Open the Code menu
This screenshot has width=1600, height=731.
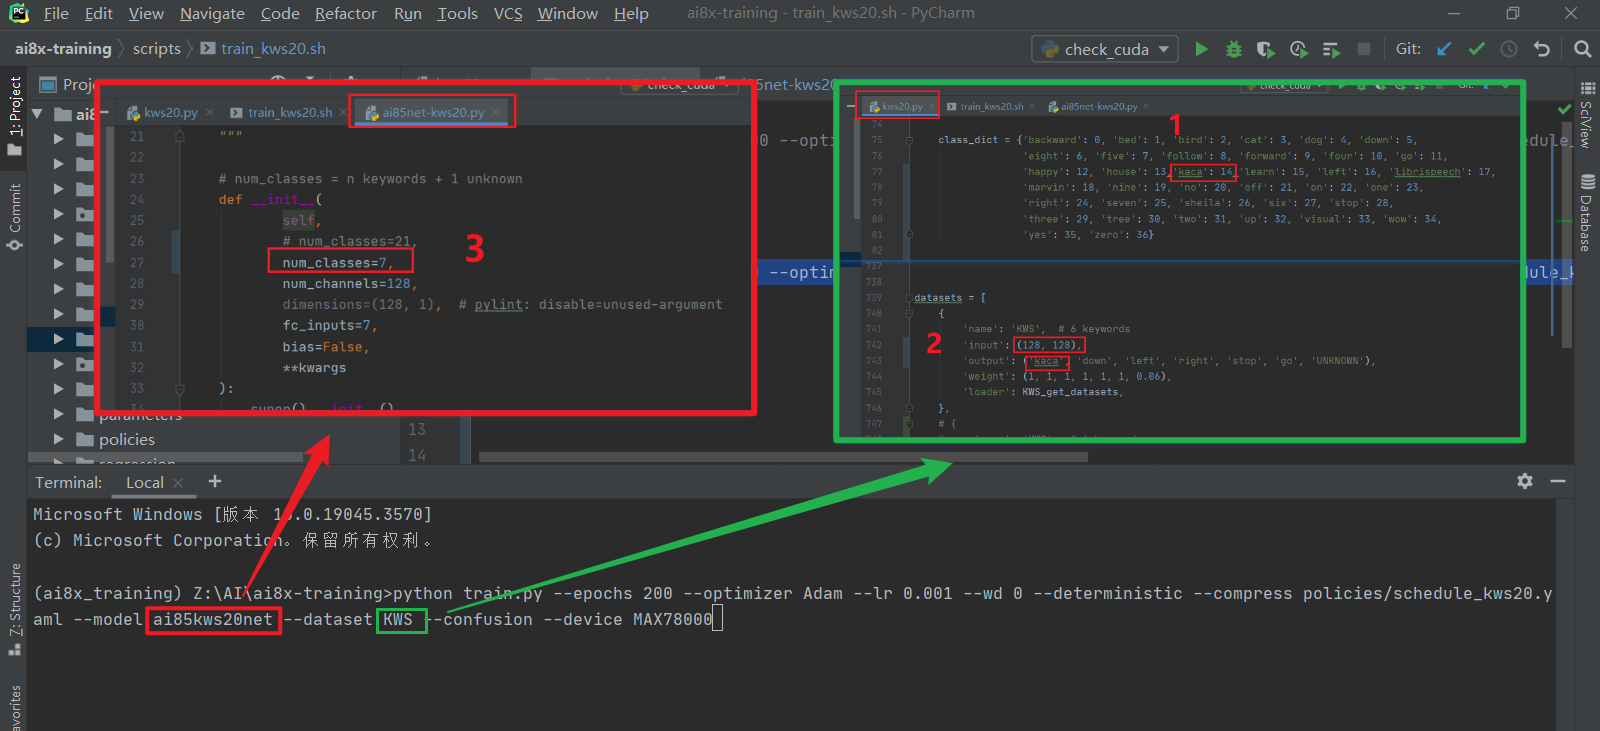pos(280,14)
